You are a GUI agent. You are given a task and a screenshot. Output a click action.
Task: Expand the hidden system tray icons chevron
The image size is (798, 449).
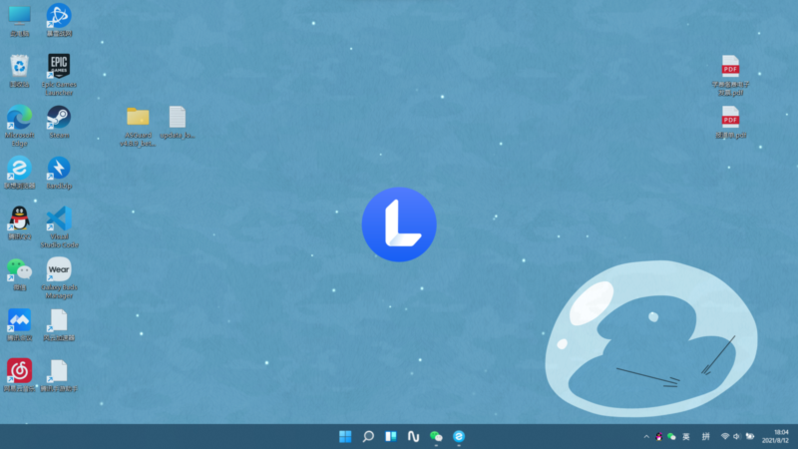pyautogui.click(x=646, y=437)
